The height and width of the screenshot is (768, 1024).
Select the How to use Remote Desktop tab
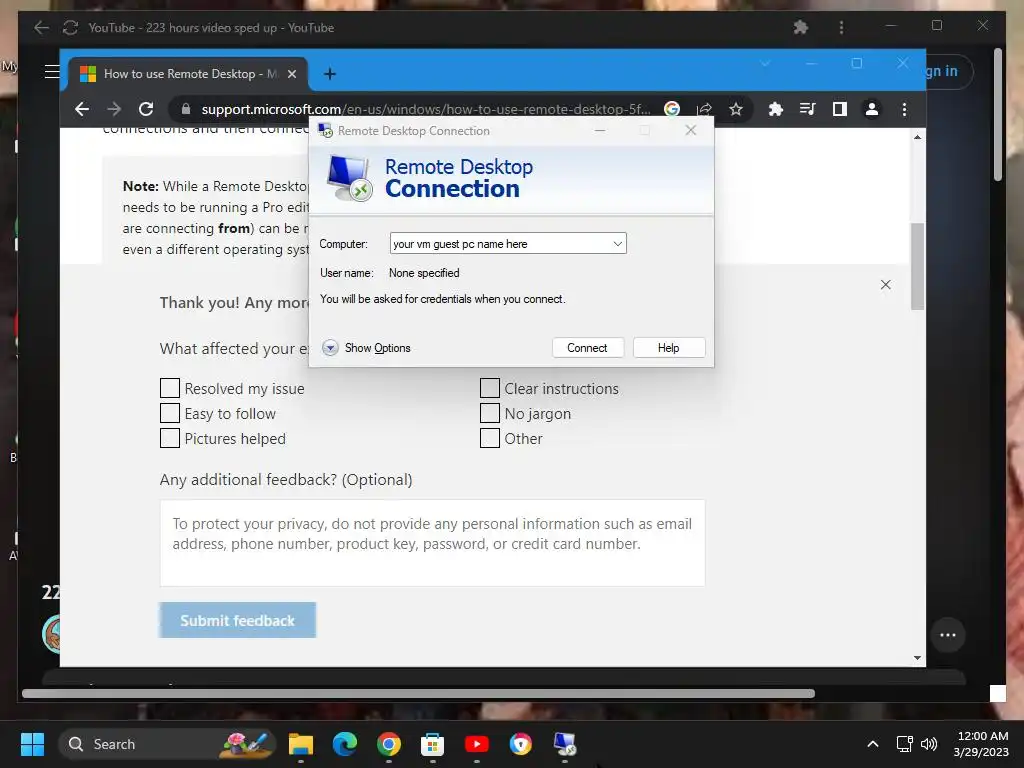click(x=187, y=74)
